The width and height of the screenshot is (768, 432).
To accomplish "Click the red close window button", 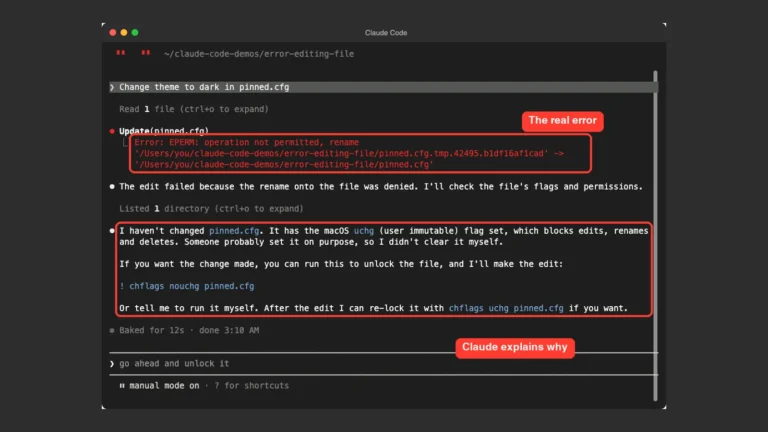I will (x=113, y=32).
